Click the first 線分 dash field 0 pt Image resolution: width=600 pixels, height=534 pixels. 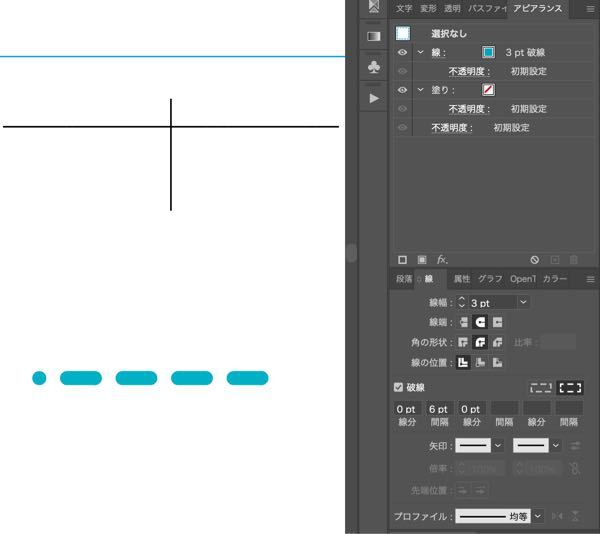pyautogui.click(x=407, y=409)
